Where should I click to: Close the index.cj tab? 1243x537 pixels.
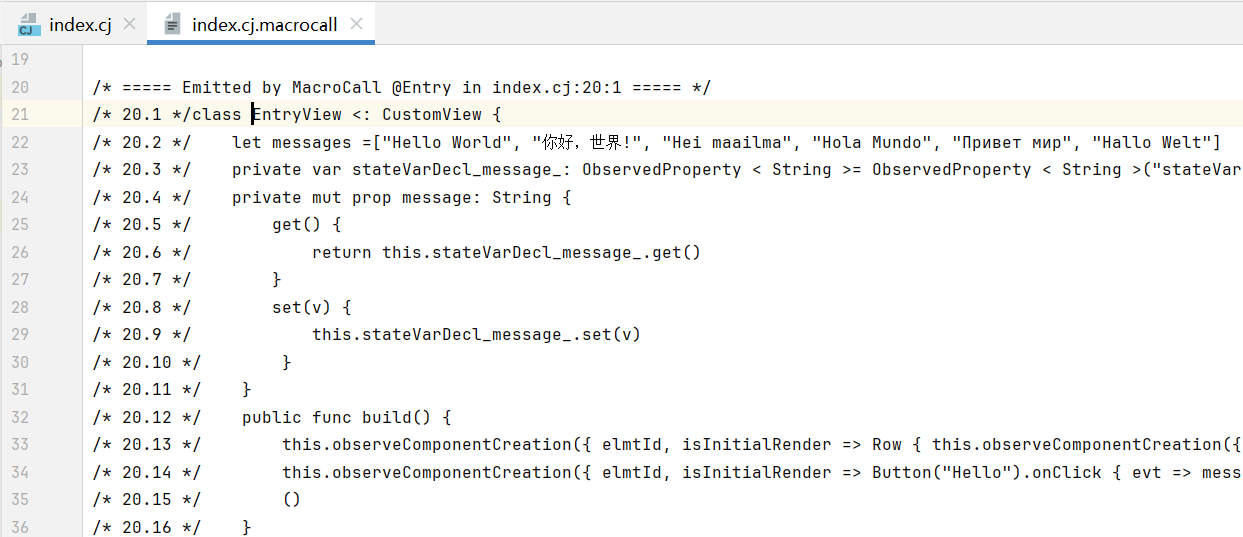coord(129,24)
